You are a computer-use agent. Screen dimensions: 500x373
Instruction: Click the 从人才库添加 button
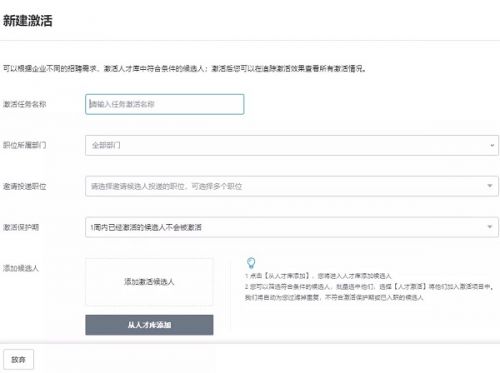click(149, 325)
